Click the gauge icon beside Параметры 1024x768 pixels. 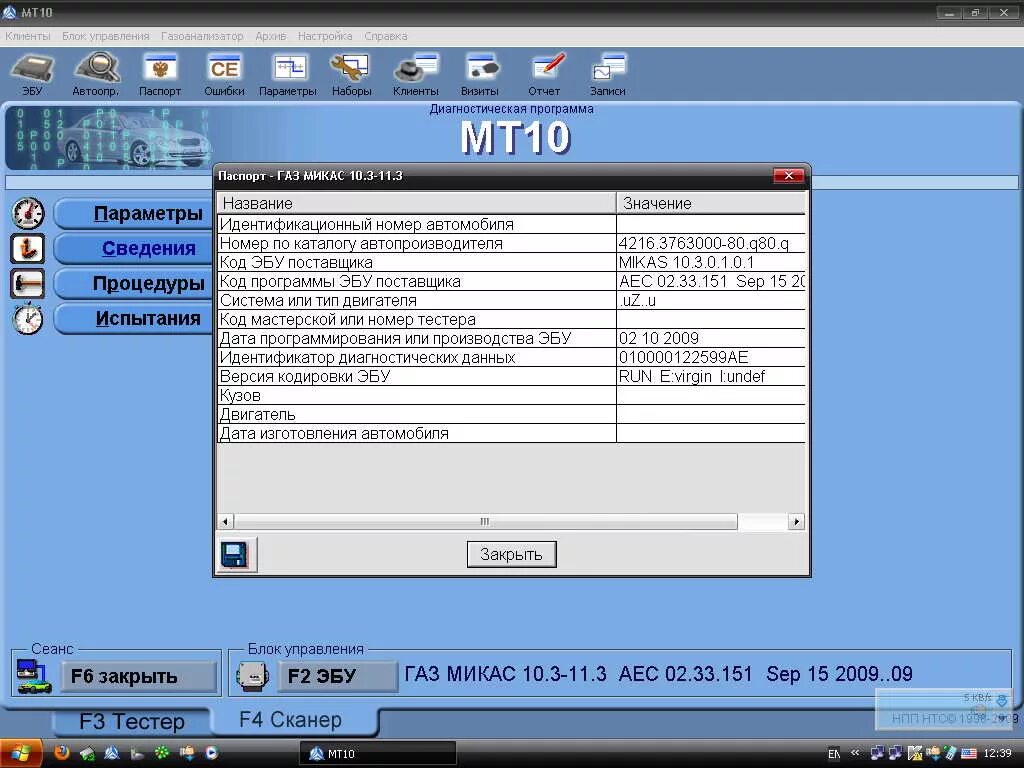tap(28, 214)
